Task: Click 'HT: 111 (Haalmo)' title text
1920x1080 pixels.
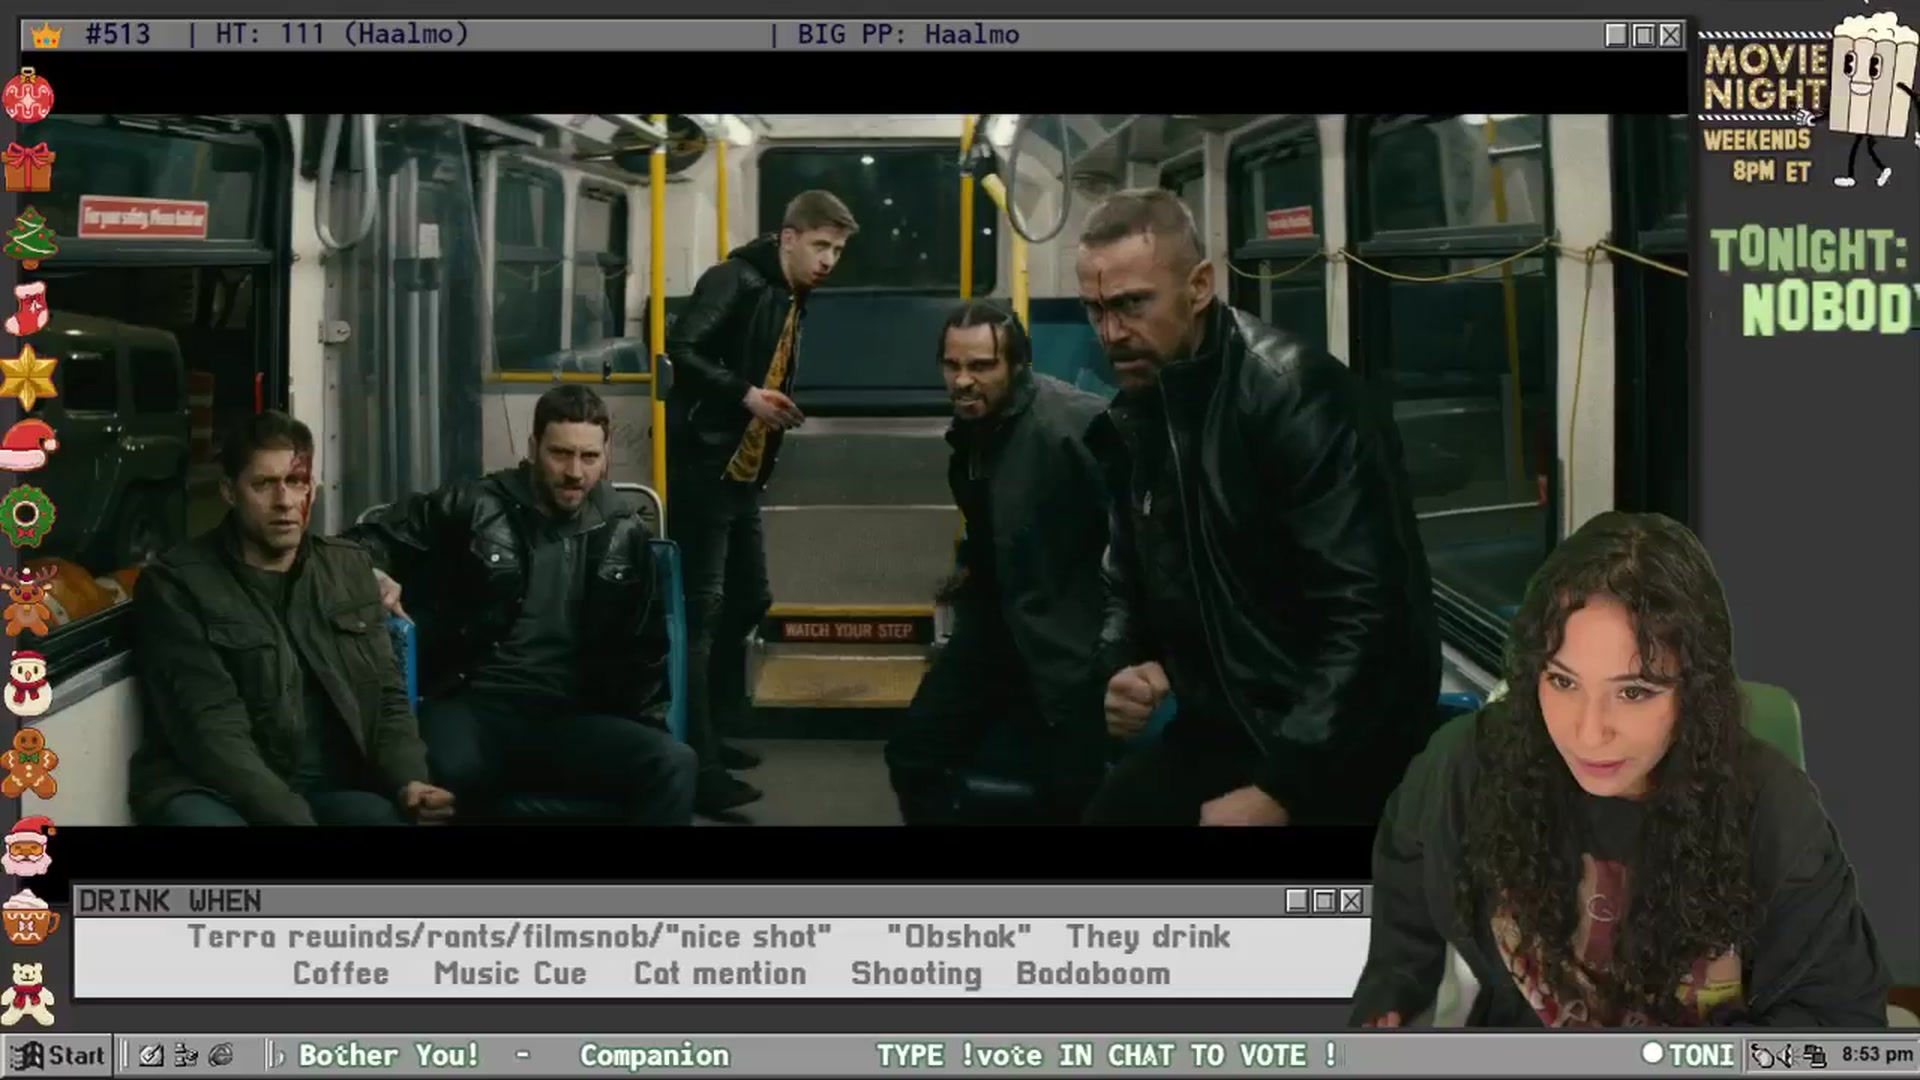Action: point(342,34)
